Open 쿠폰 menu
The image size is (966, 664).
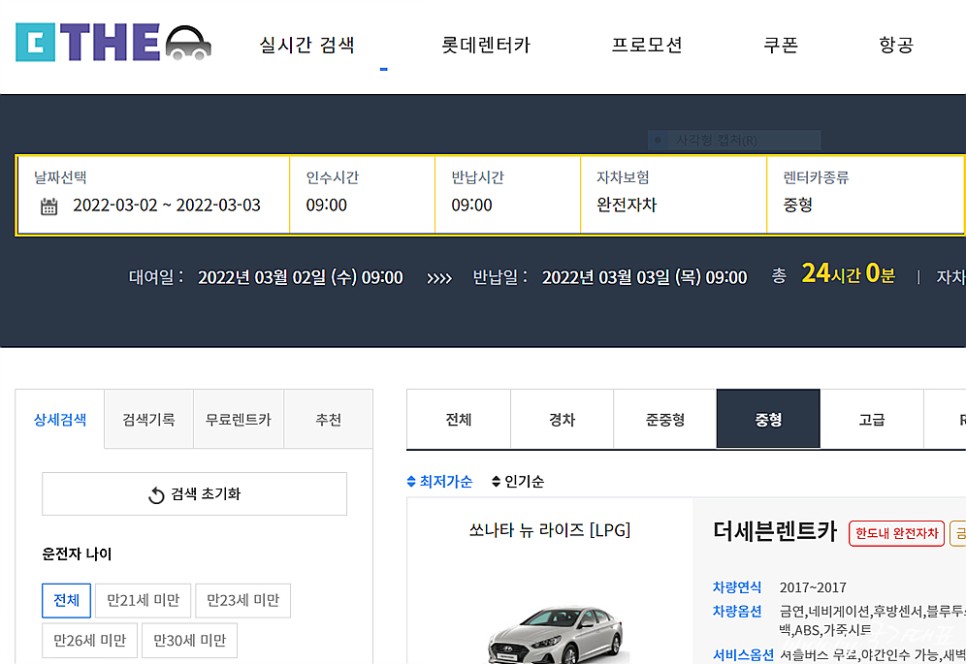781,45
